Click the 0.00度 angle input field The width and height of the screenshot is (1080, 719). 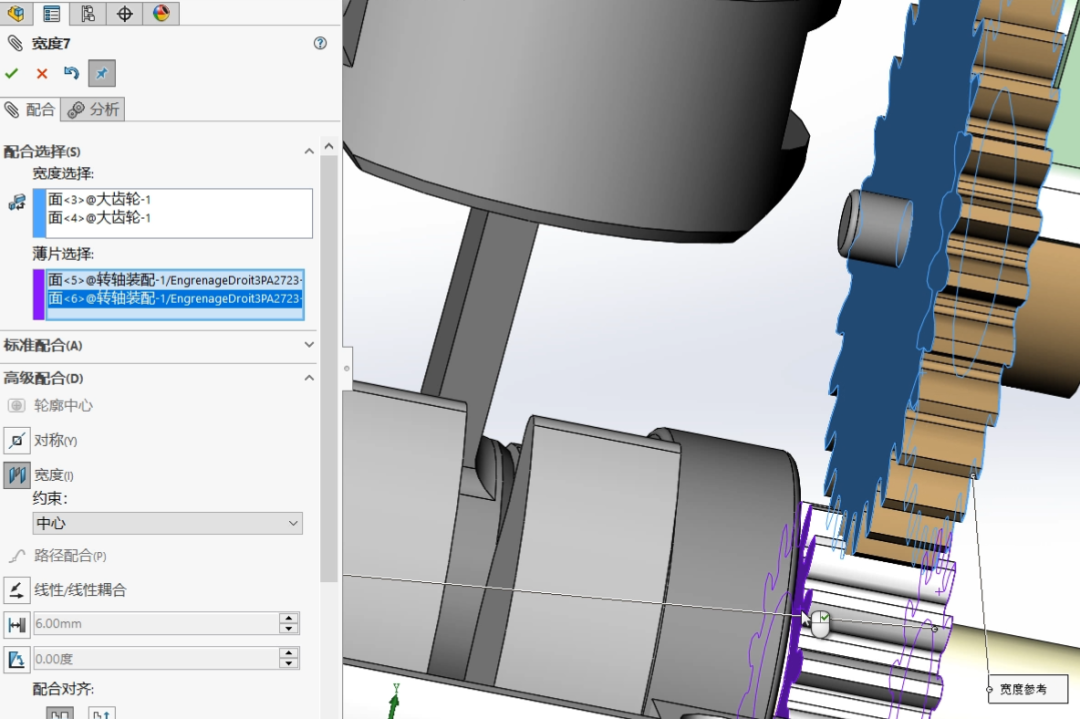(156, 659)
